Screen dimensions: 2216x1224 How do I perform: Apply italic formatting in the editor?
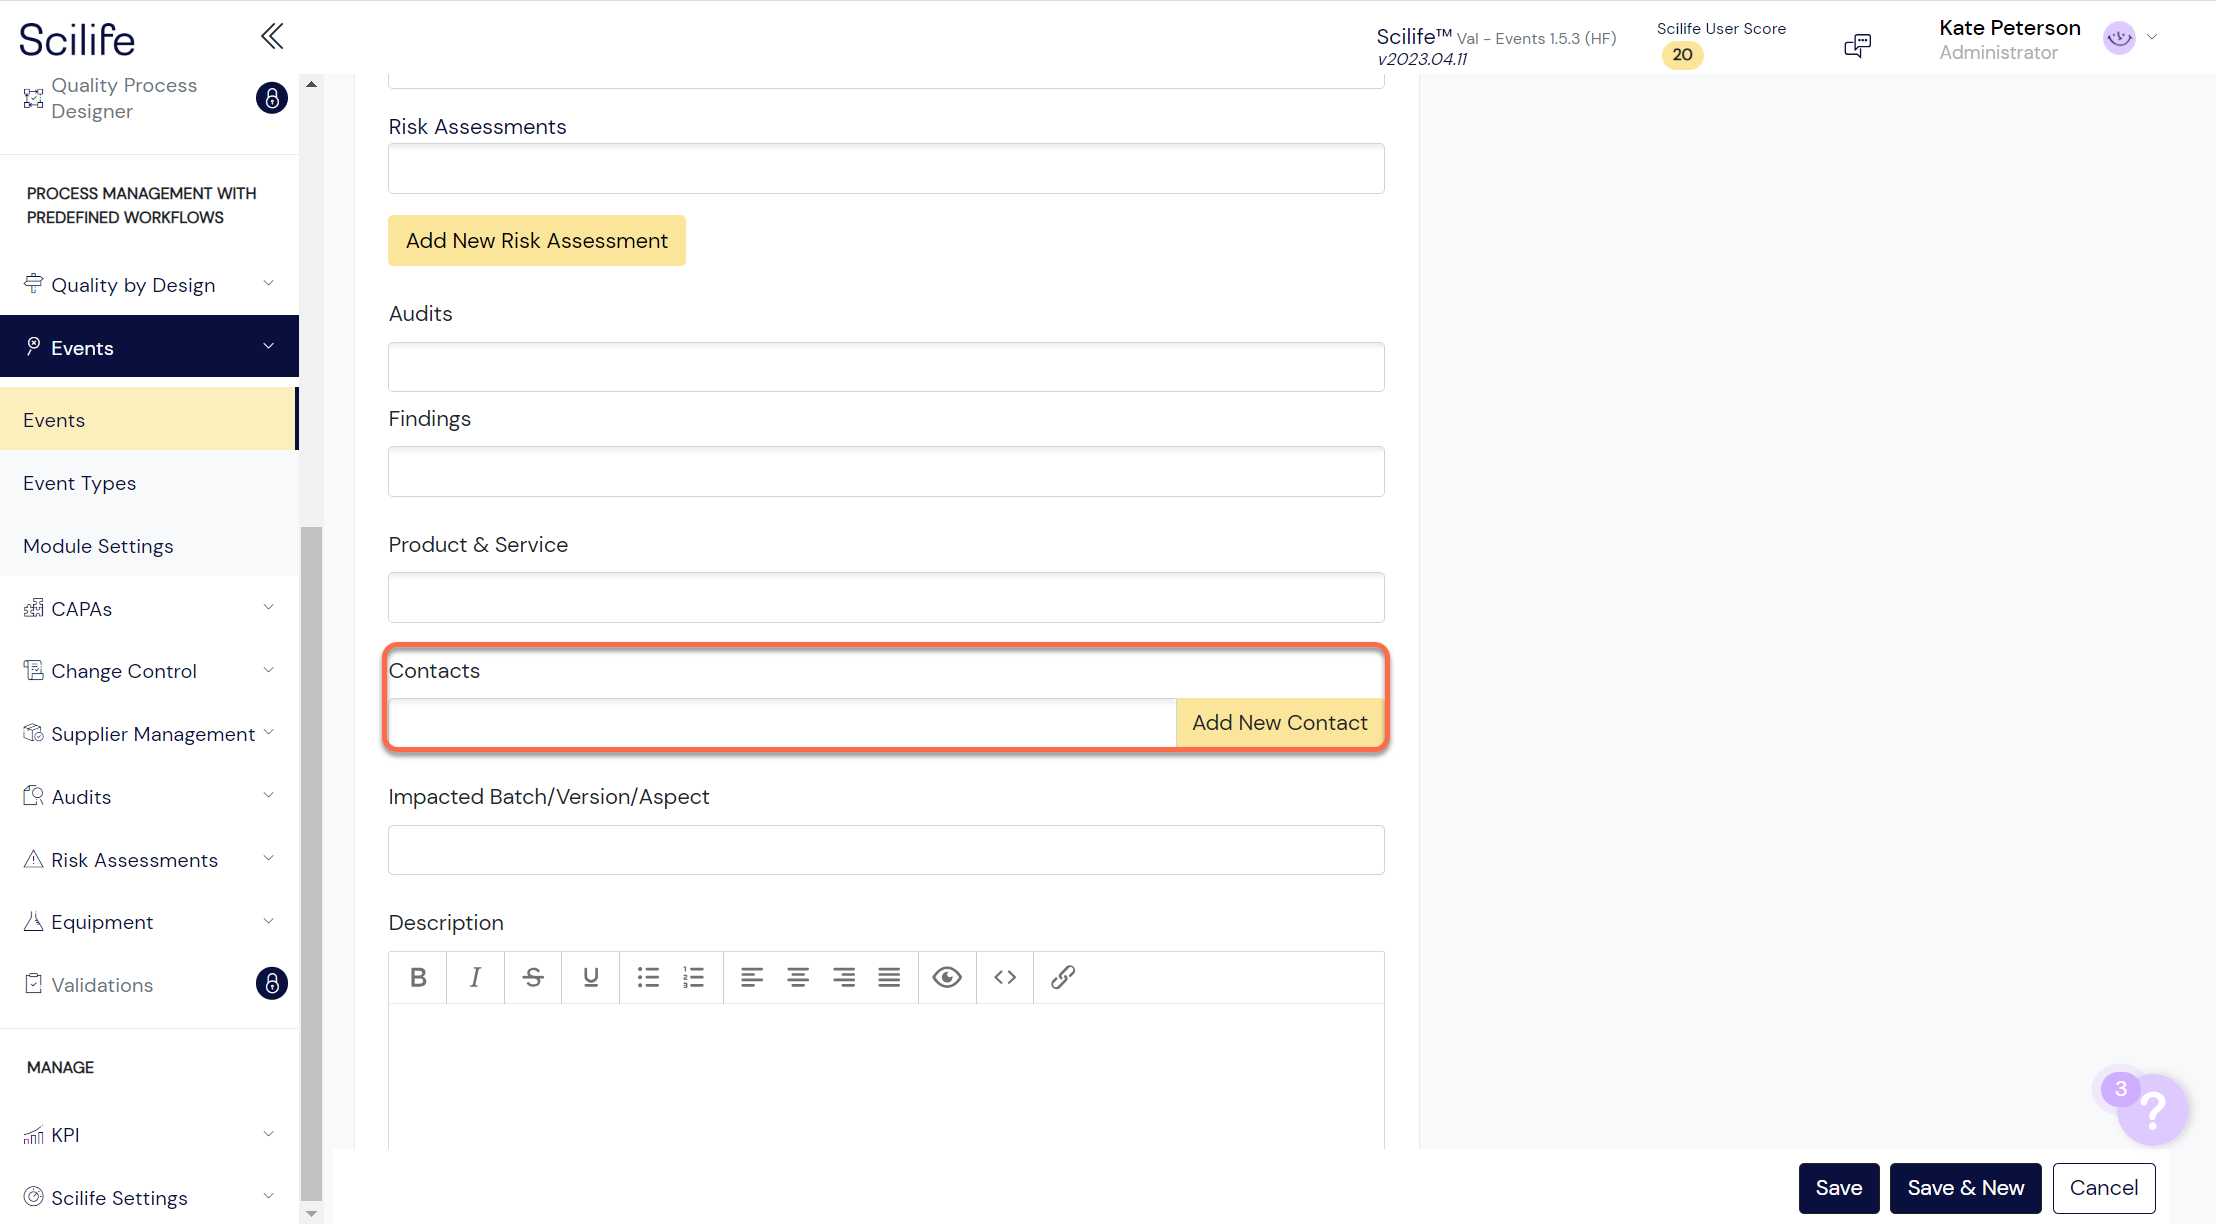click(x=475, y=977)
